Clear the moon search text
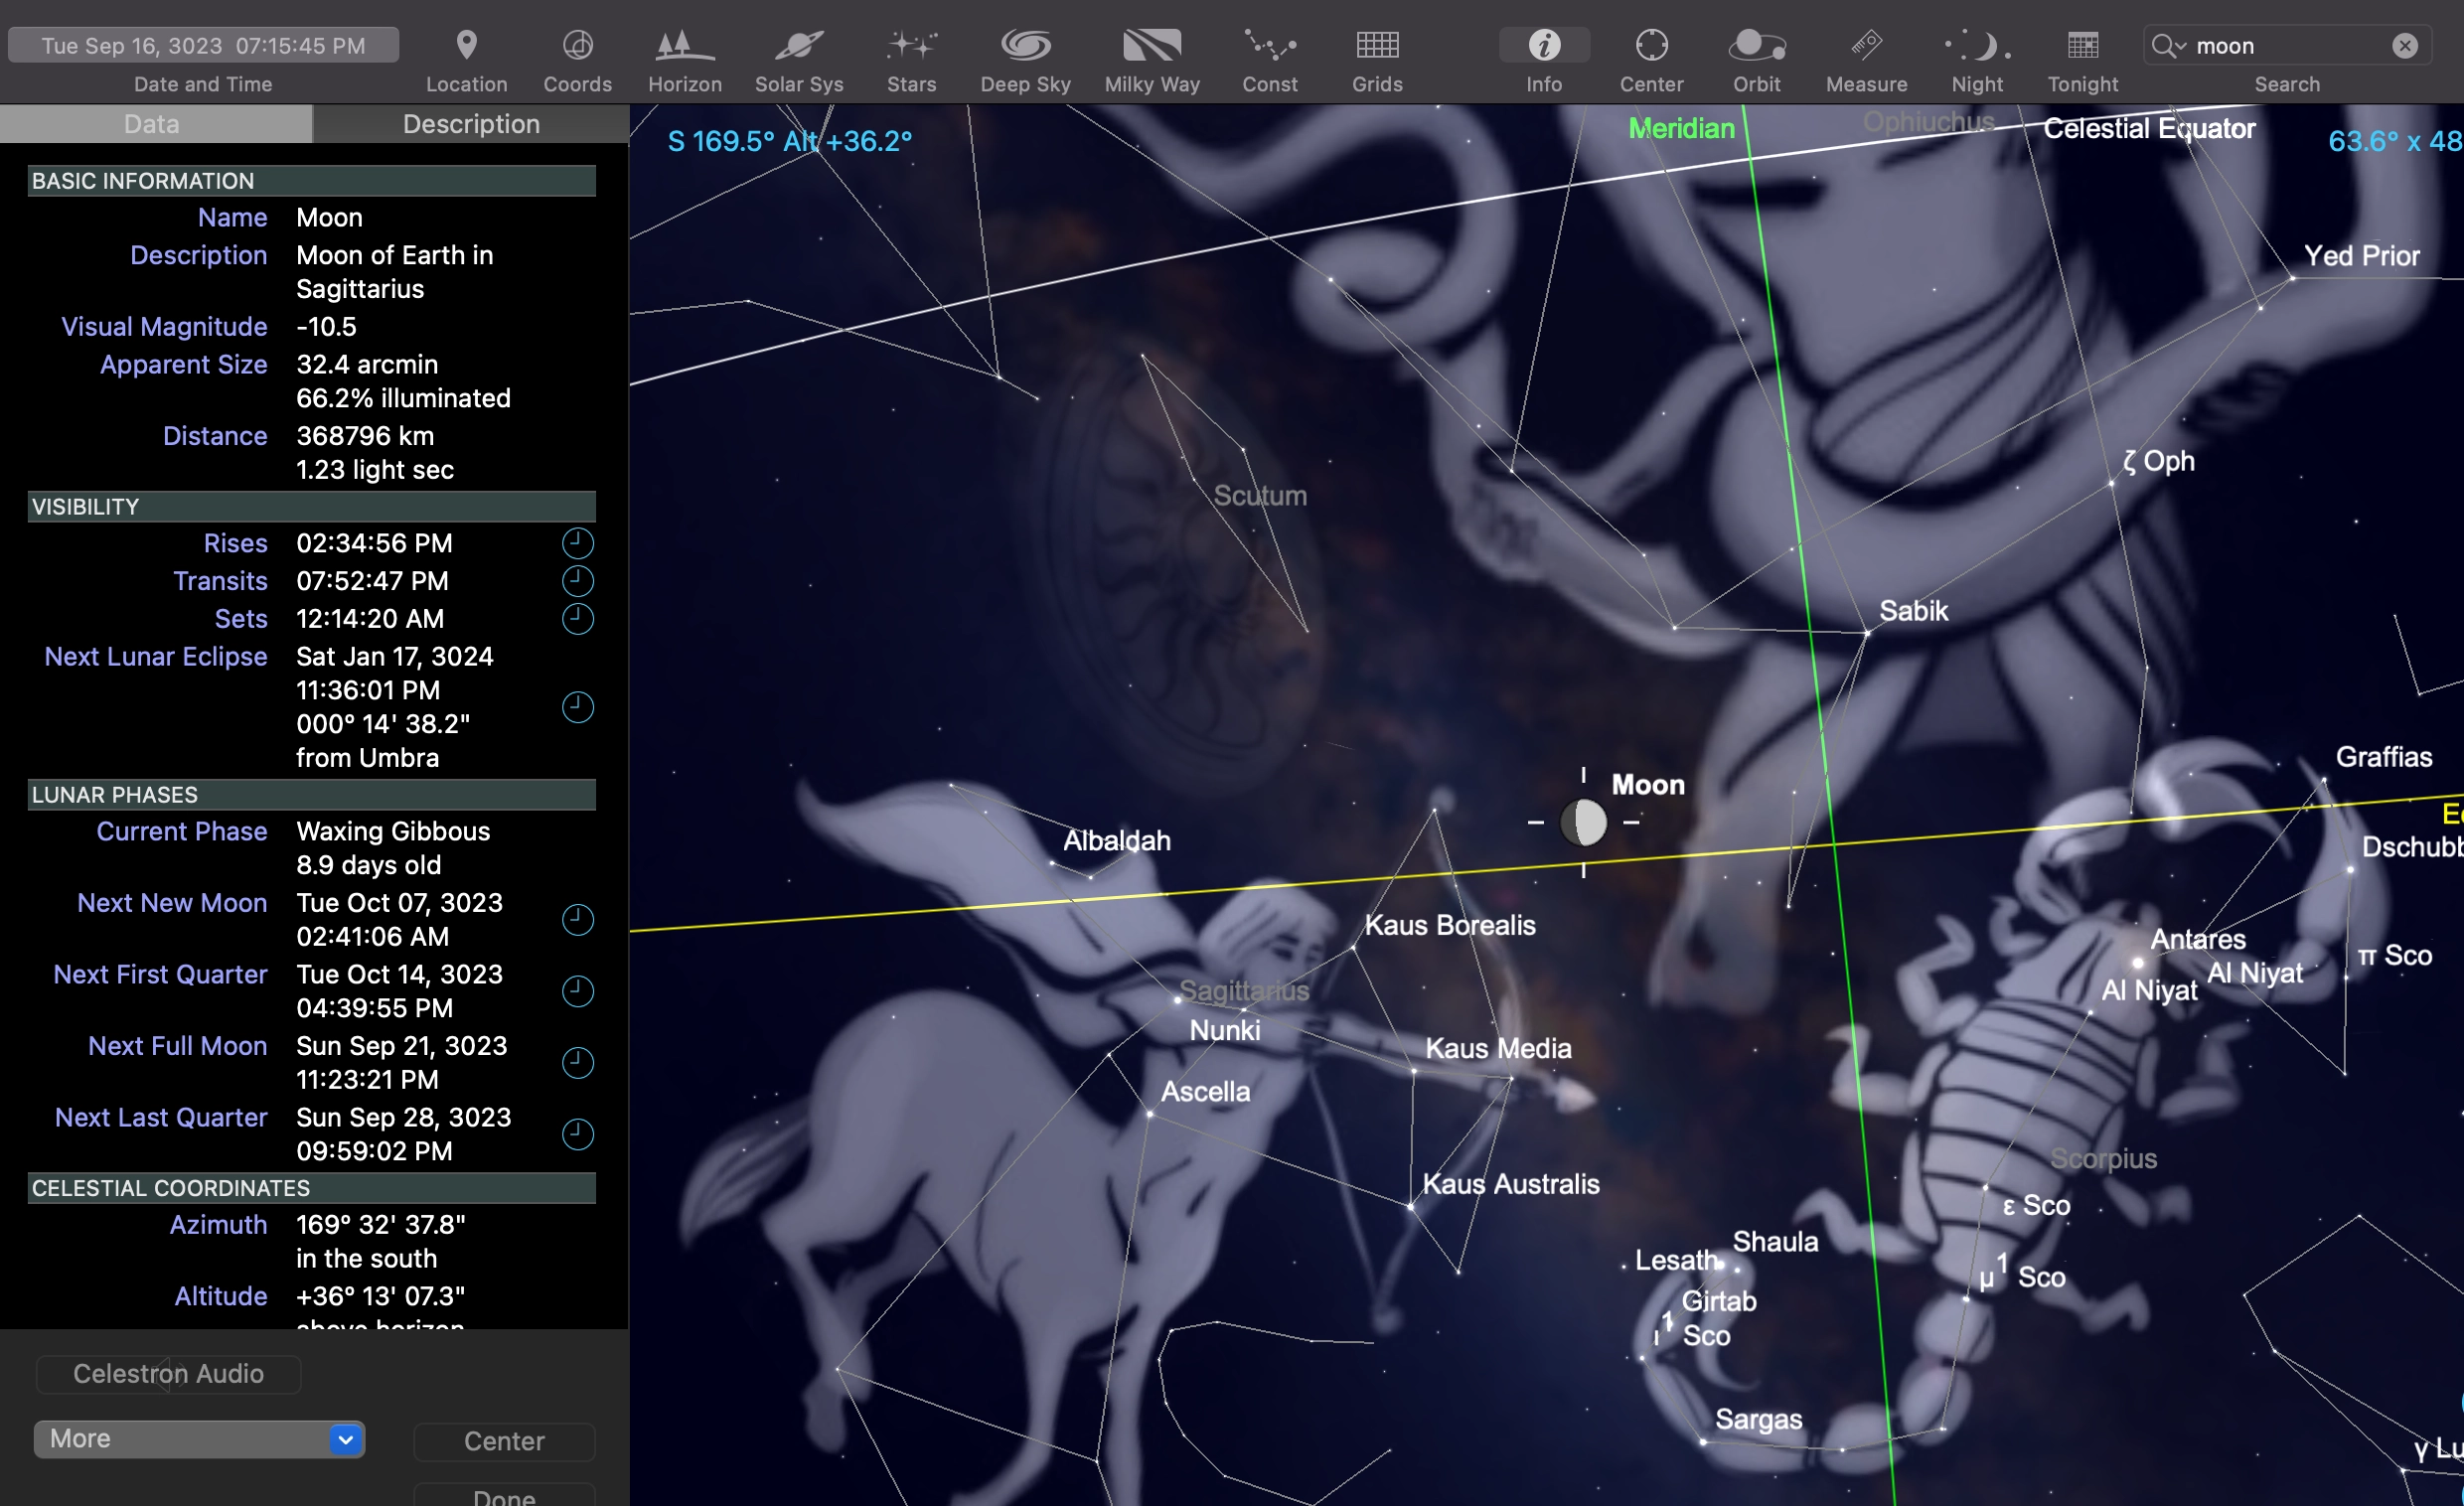Screen dimensions: 2464x1506 (x=2405, y=46)
